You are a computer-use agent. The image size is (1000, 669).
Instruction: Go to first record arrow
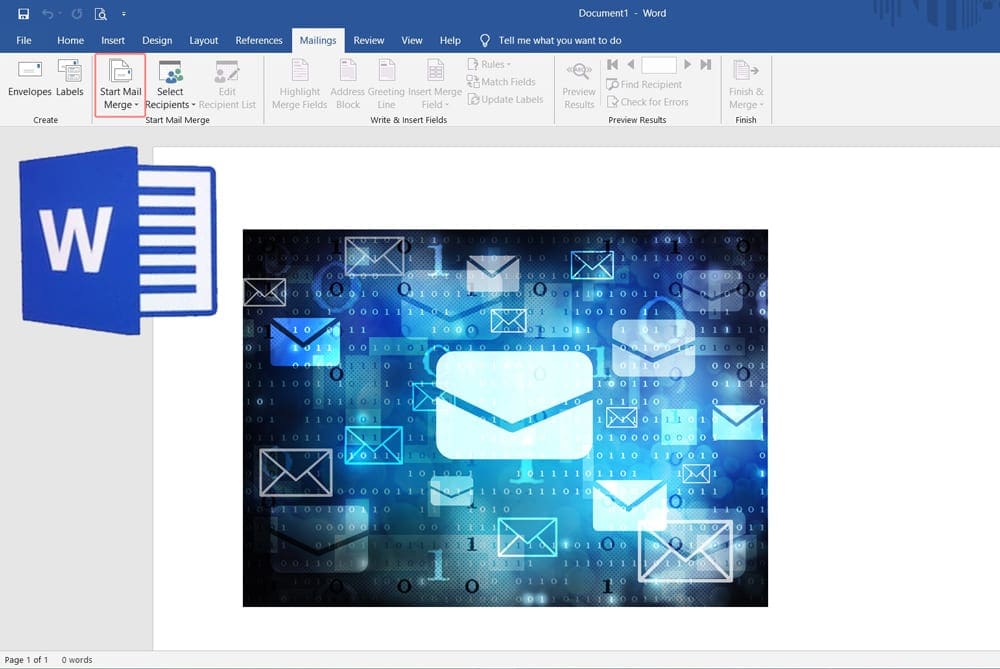click(x=612, y=64)
